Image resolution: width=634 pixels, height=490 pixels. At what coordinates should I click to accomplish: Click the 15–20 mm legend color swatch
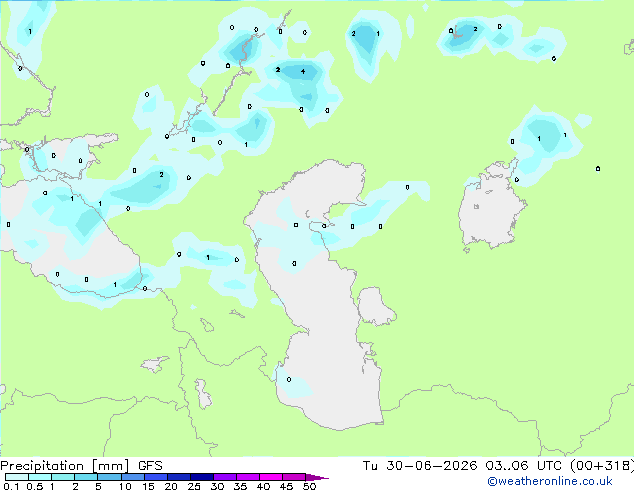click(x=156, y=477)
